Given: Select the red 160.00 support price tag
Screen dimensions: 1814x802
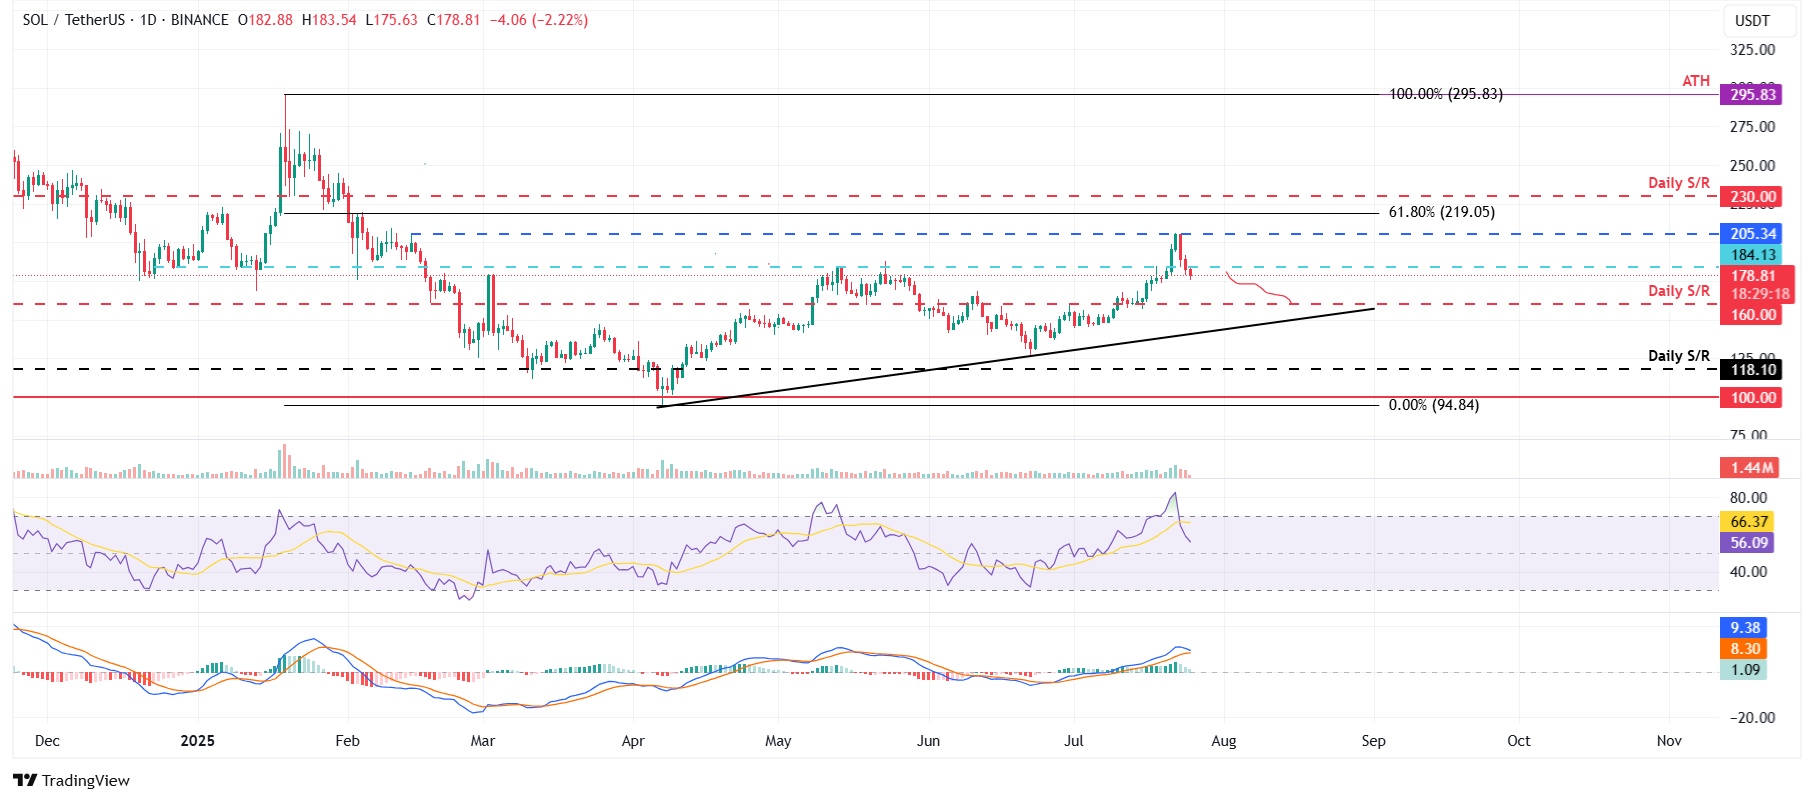Looking at the screenshot, I should tap(1752, 315).
